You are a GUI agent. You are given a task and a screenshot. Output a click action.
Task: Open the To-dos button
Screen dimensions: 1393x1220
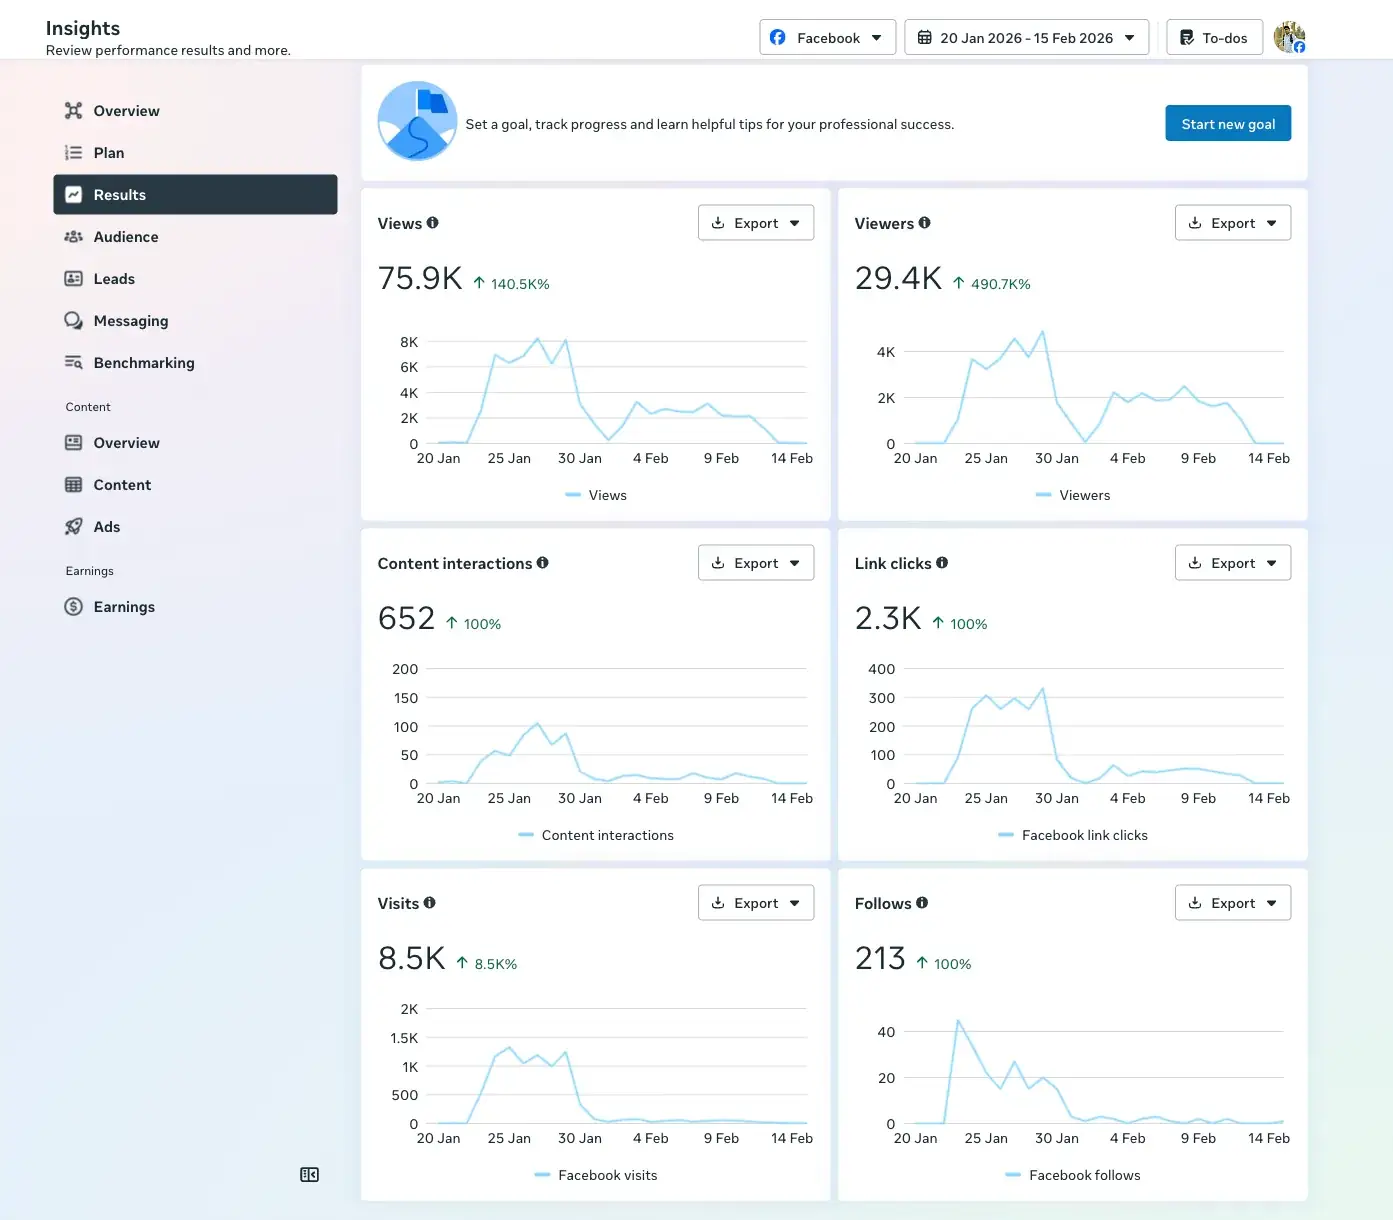(1214, 38)
